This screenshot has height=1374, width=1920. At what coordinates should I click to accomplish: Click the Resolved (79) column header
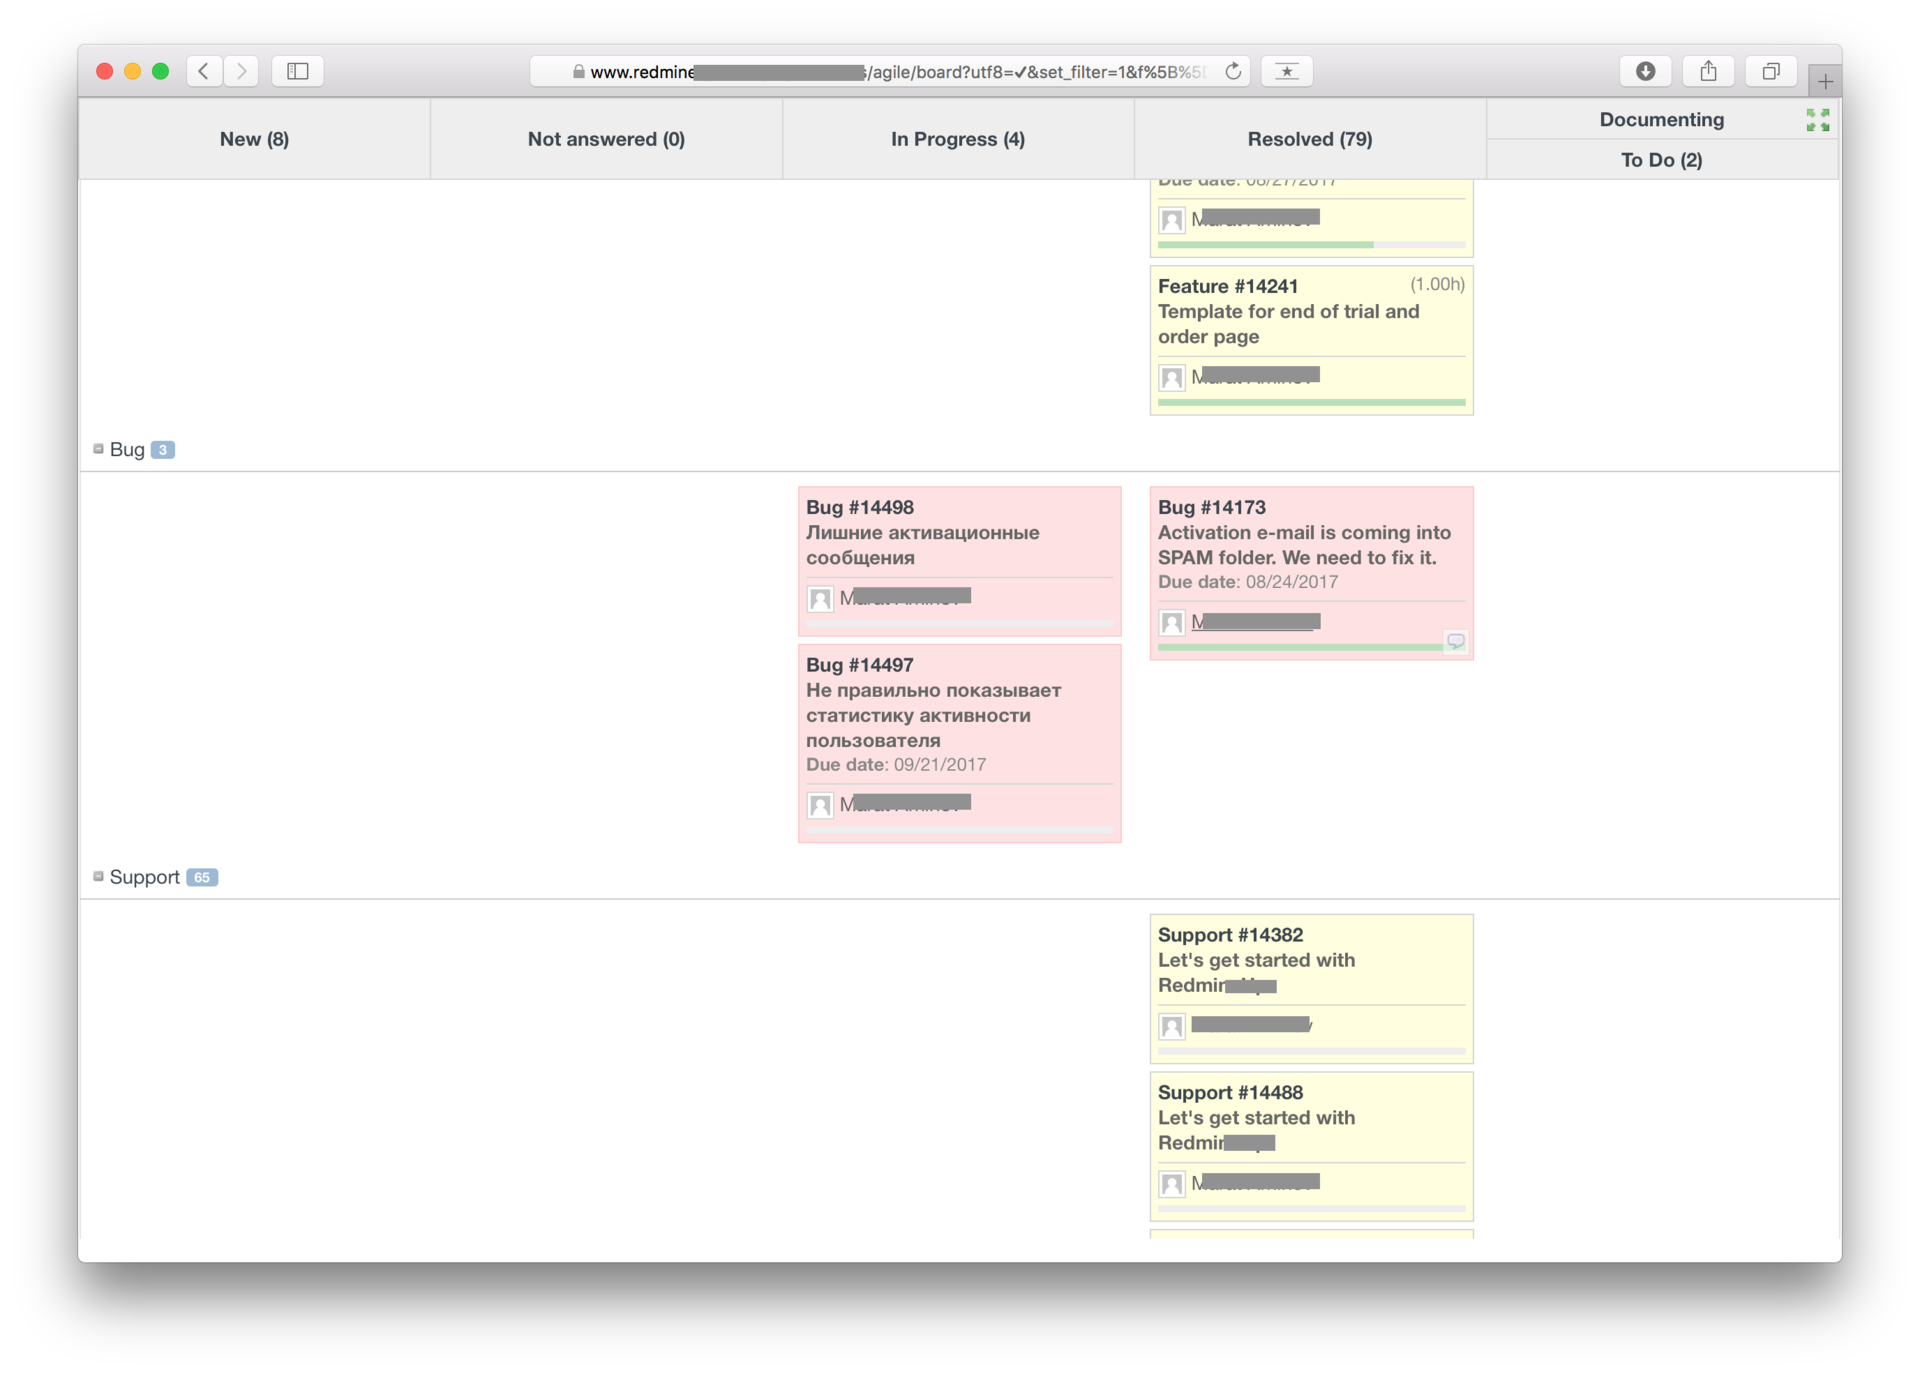(1309, 139)
